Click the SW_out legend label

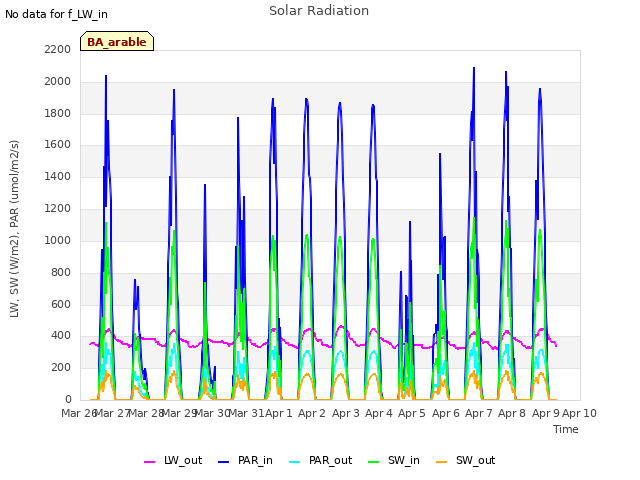(476, 460)
